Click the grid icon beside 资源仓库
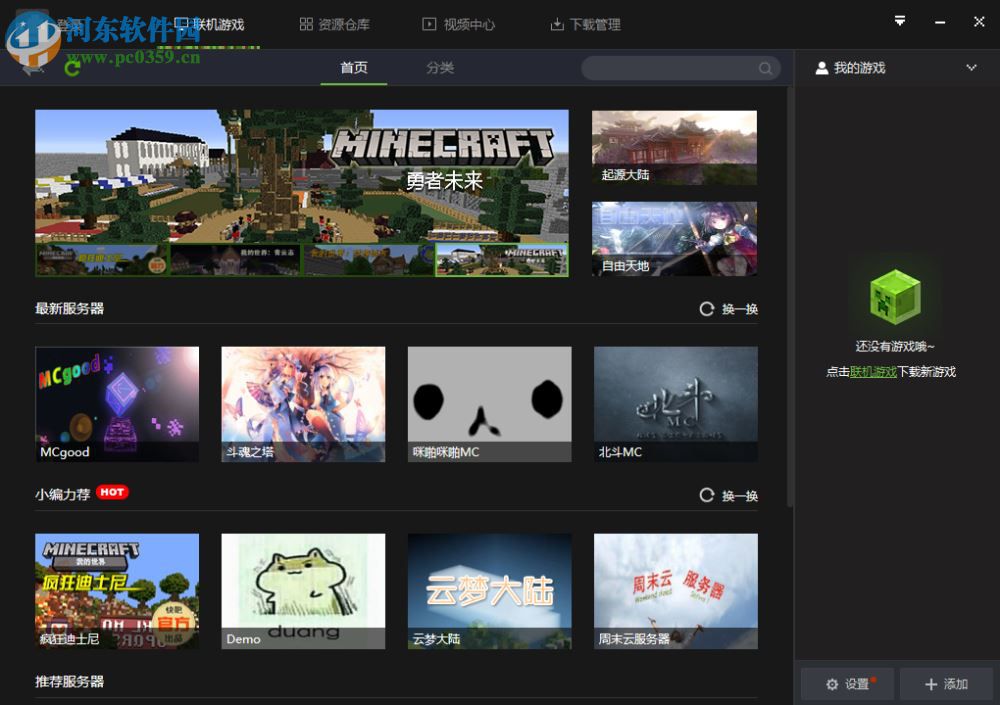 306,24
